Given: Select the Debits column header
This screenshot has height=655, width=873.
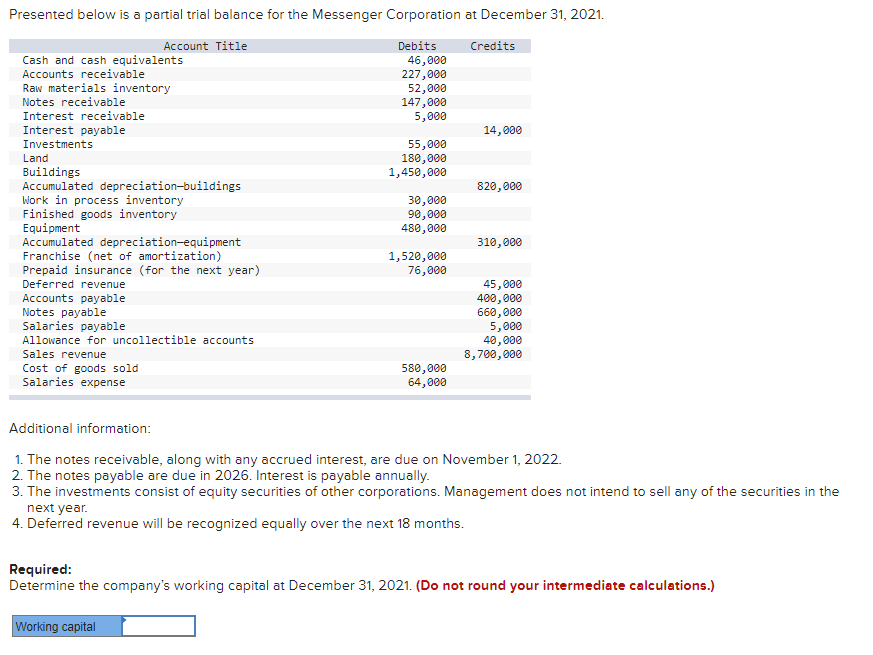Looking at the screenshot, I should click(x=416, y=45).
